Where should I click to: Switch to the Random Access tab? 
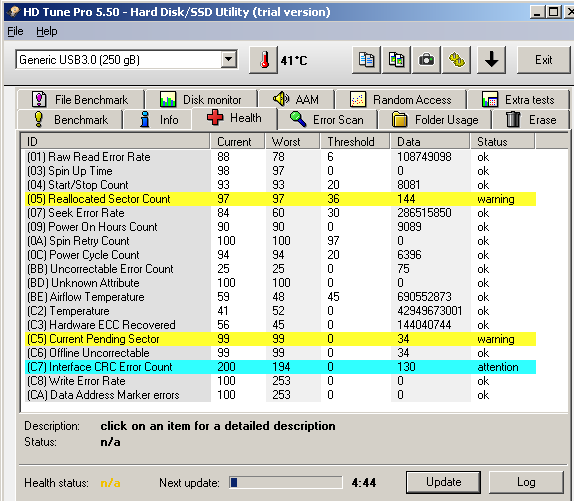pos(401,100)
